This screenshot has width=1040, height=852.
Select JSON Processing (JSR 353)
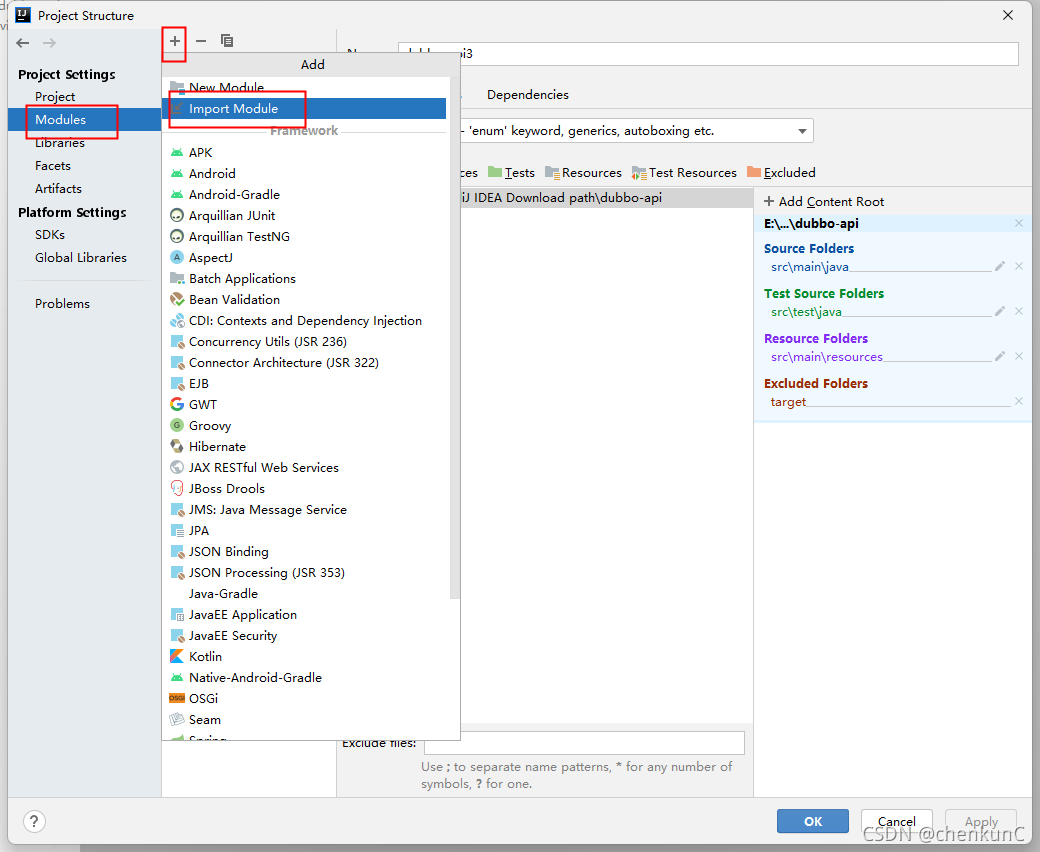tap(304, 573)
